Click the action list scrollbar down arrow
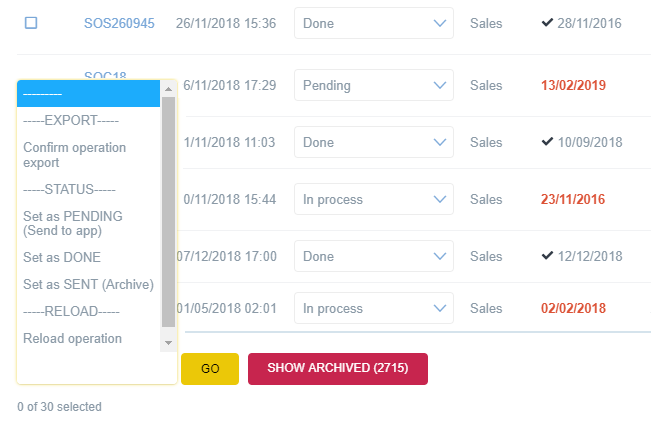The width and height of the screenshot is (651, 428). click(168, 343)
